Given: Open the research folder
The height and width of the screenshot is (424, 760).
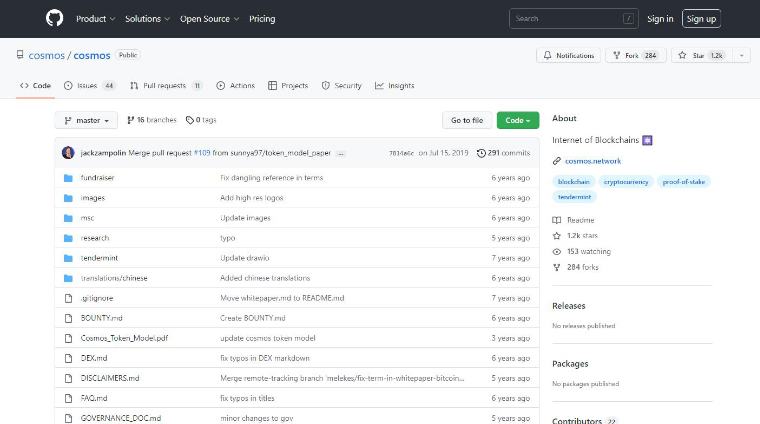Looking at the screenshot, I should point(95,238).
